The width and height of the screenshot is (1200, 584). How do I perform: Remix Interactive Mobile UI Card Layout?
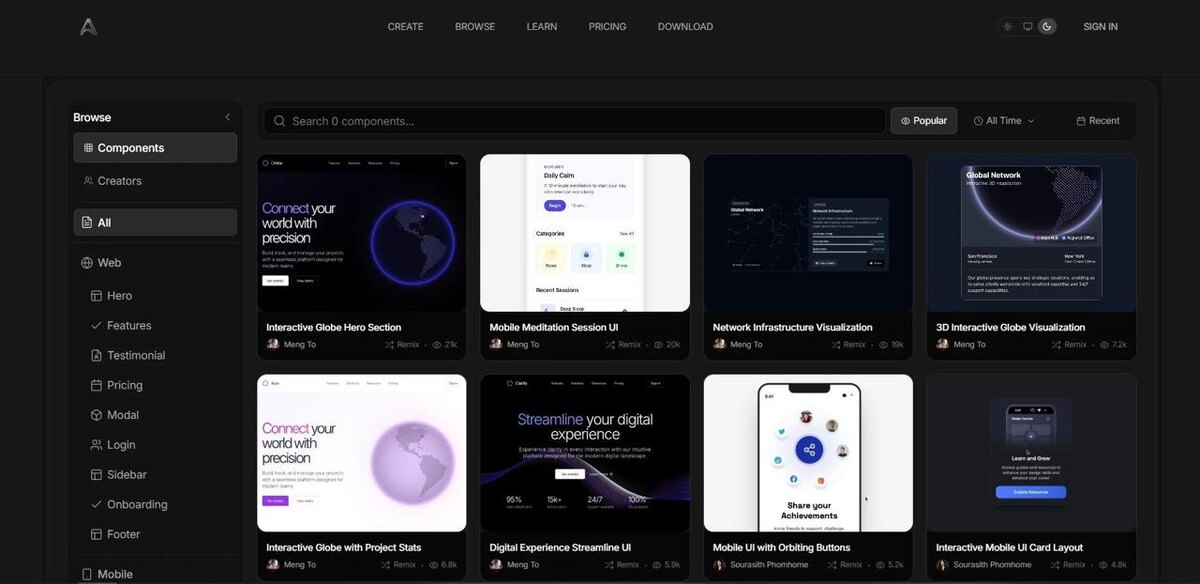pos(1069,565)
